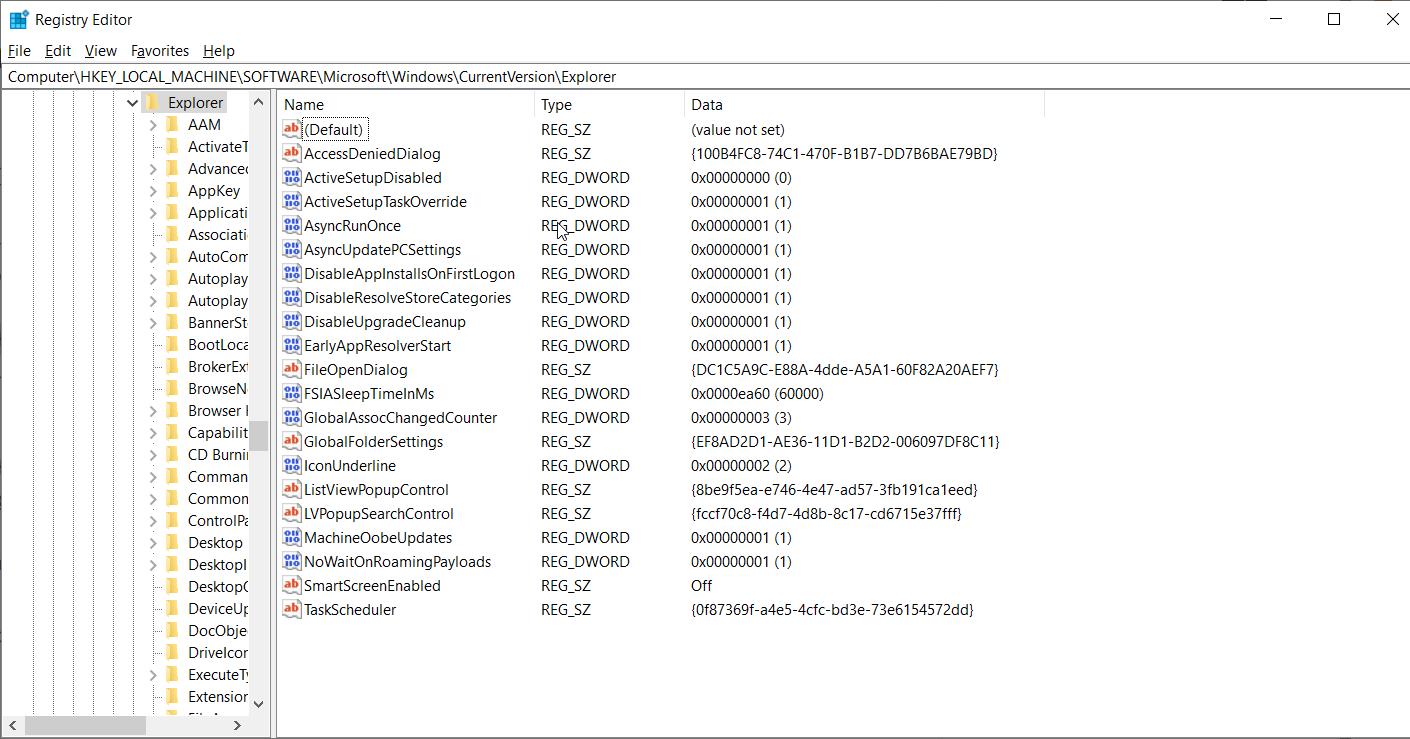Image resolution: width=1410 pixels, height=739 pixels.
Task: Click the tree pane scroll down arrow
Action: tap(258, 703)
